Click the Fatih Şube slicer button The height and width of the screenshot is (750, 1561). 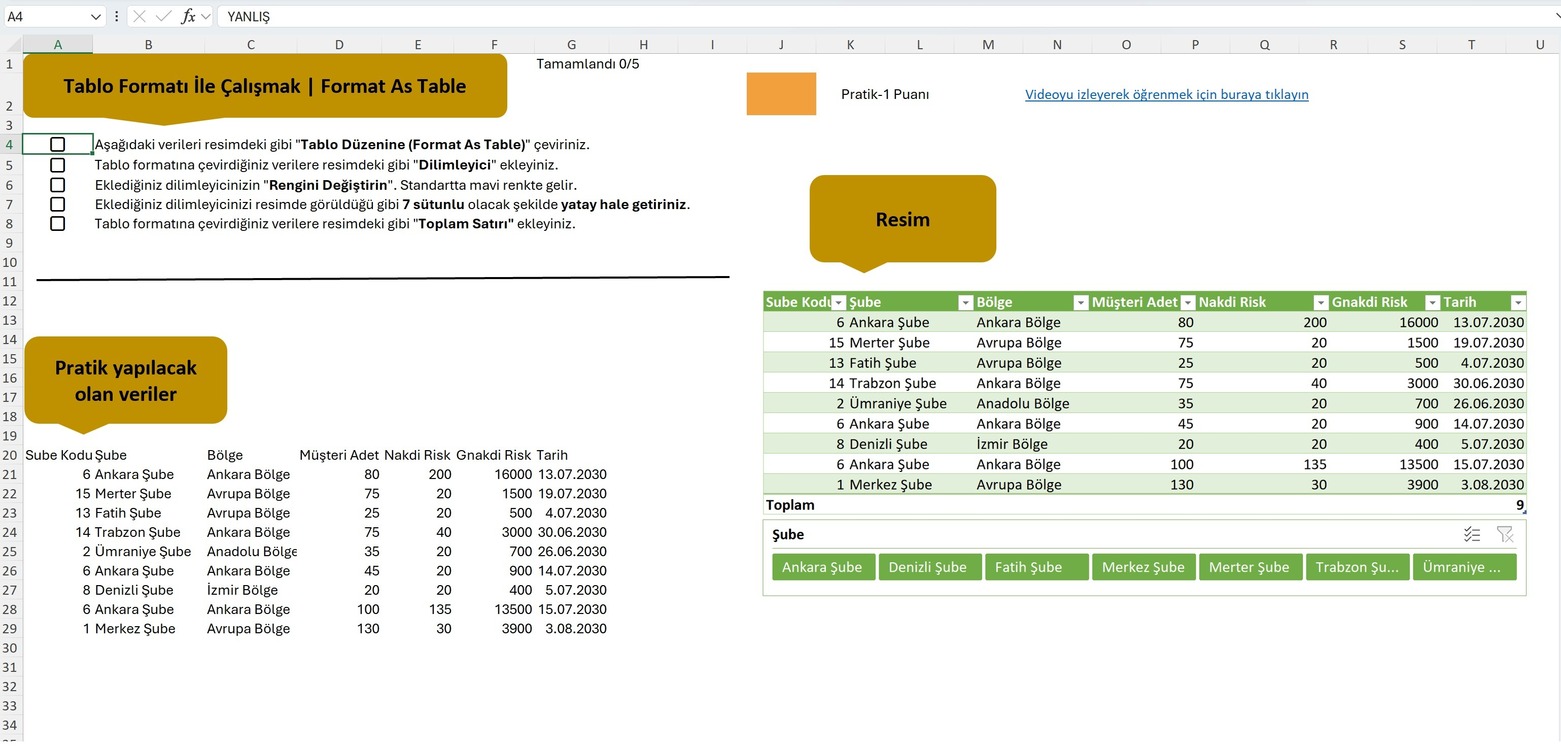pos(1037,567)
